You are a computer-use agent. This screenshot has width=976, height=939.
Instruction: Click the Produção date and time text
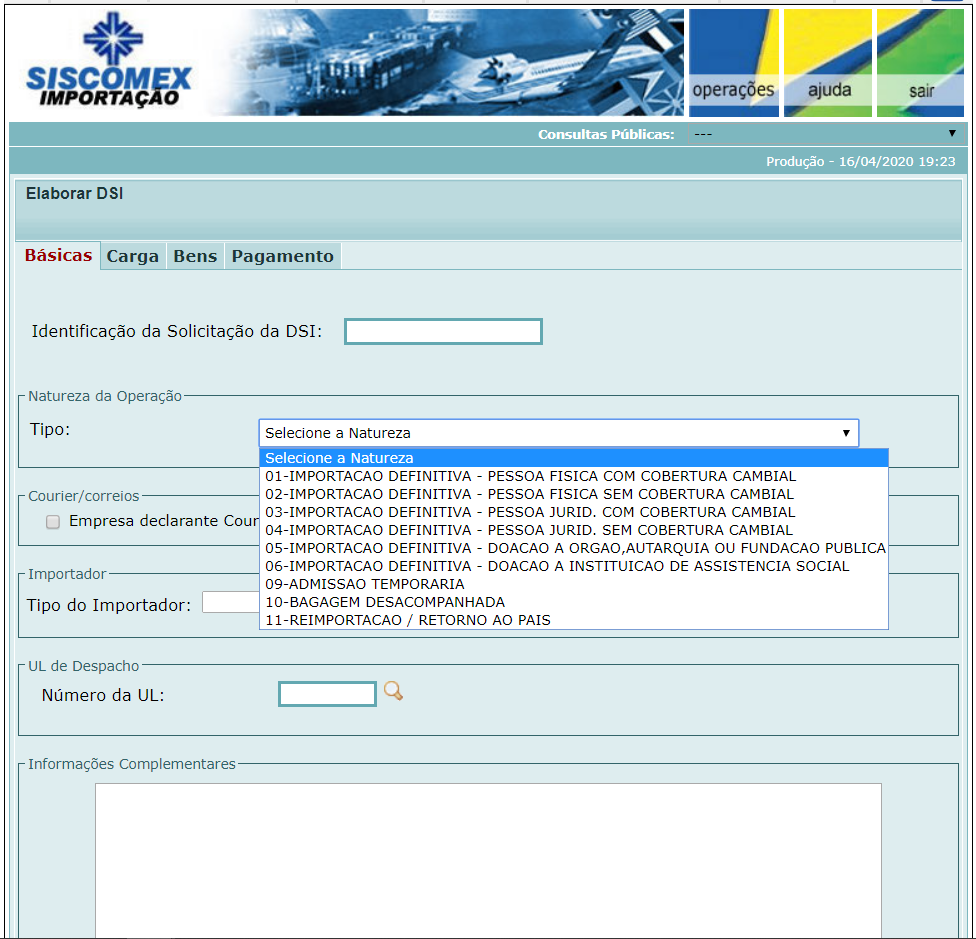[860, 162]
